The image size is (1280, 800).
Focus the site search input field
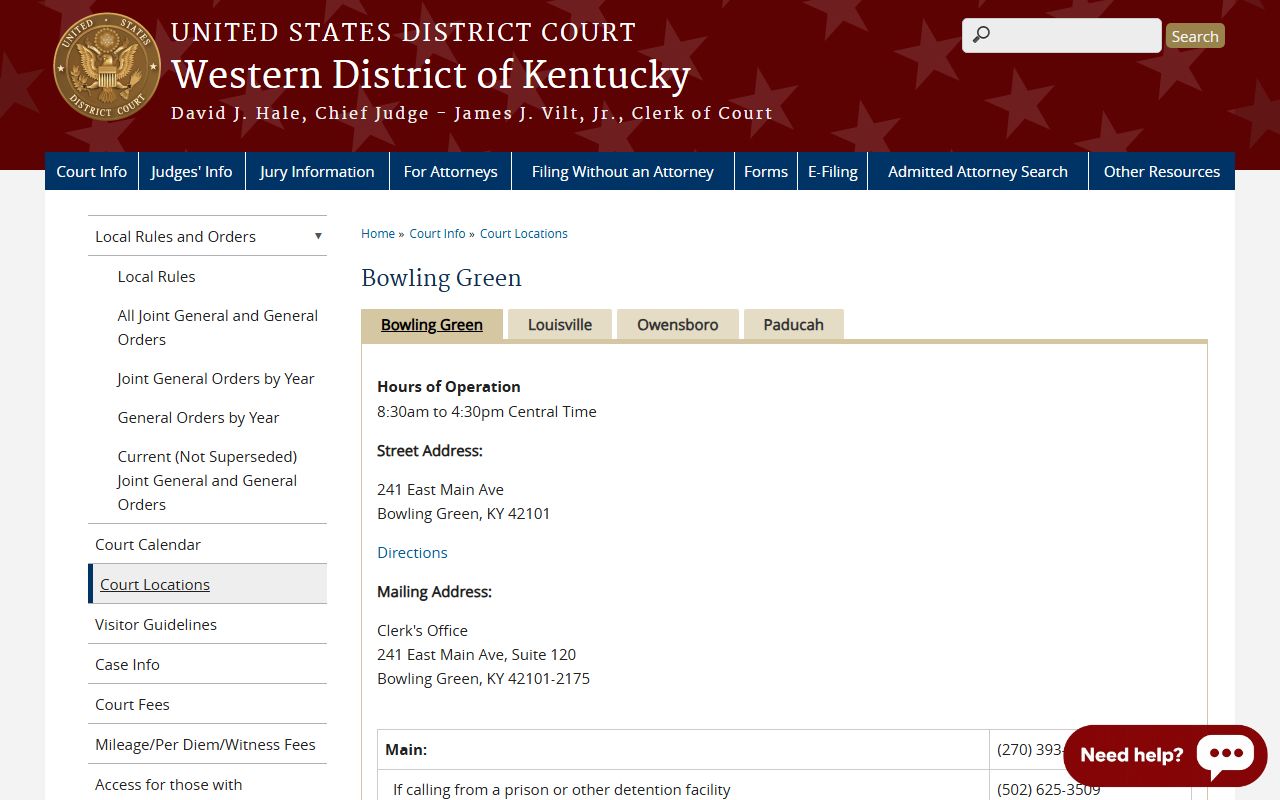click(1062, 35)
